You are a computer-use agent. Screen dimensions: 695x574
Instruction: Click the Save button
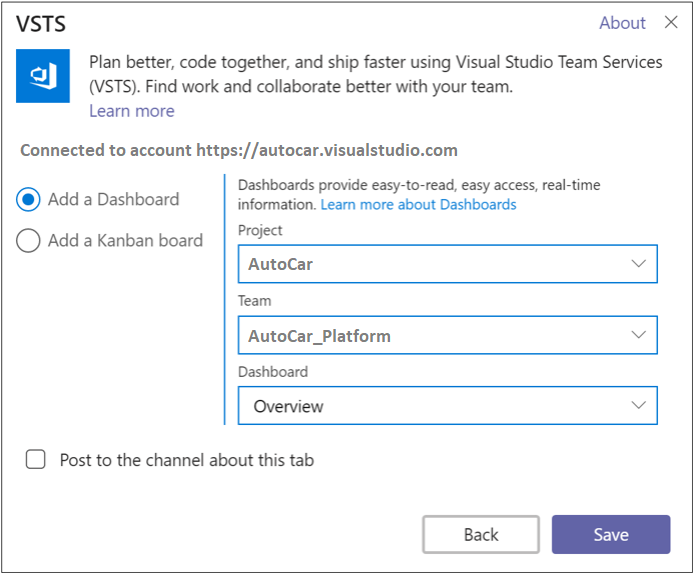[x=610, y=534]
